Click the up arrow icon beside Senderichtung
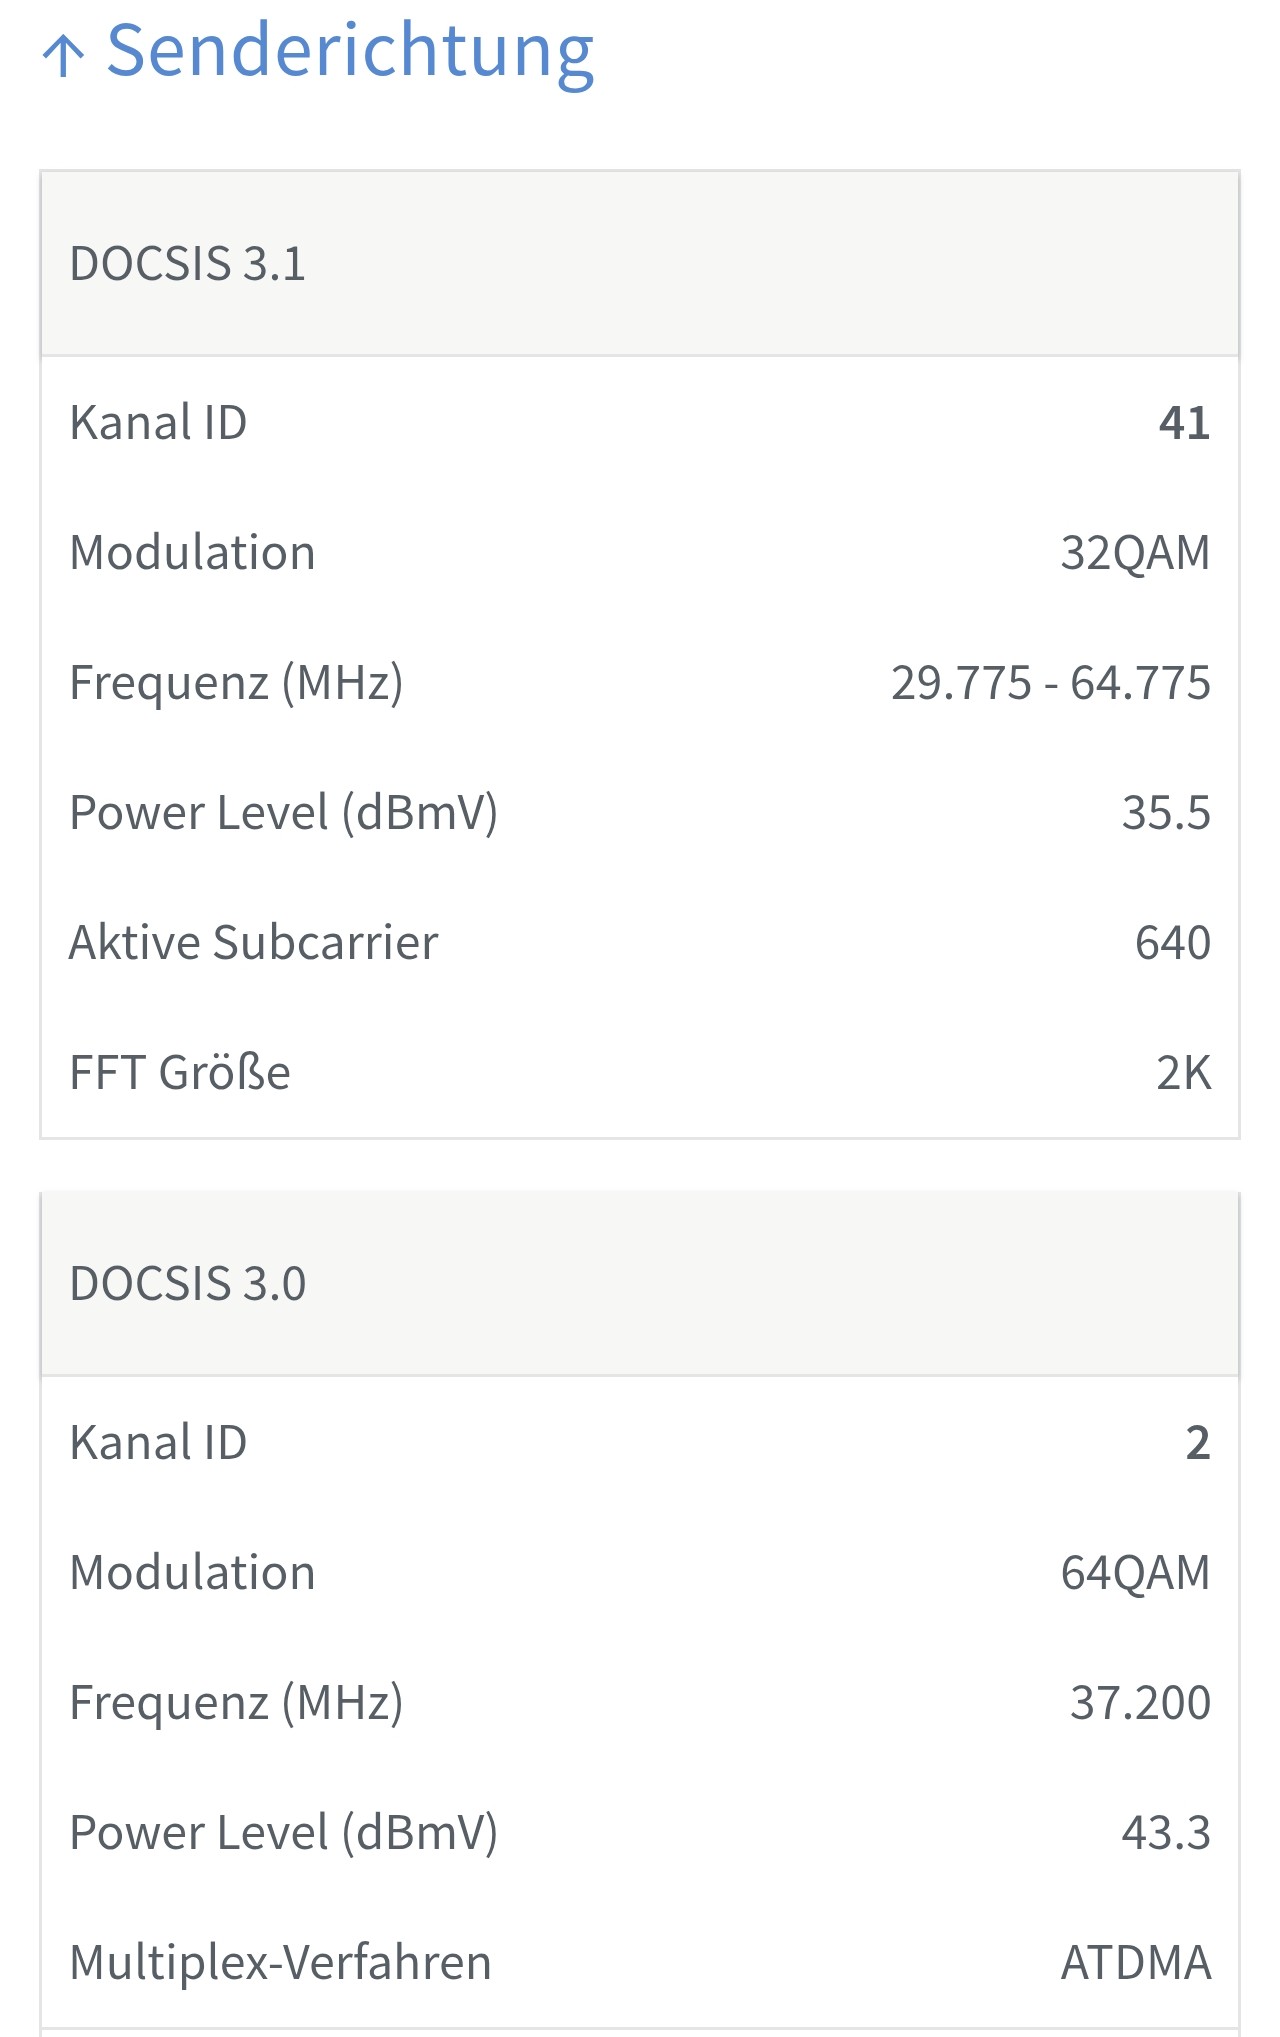Screen dimensions: 1280x2037 [x=64, y=56]
